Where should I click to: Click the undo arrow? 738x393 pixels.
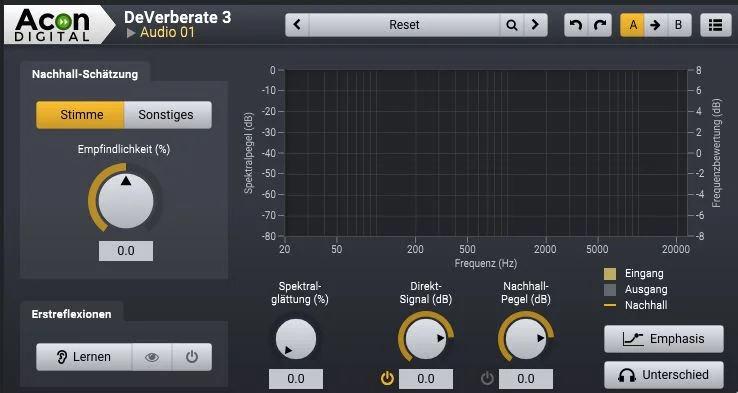click(x=576, y=25)
